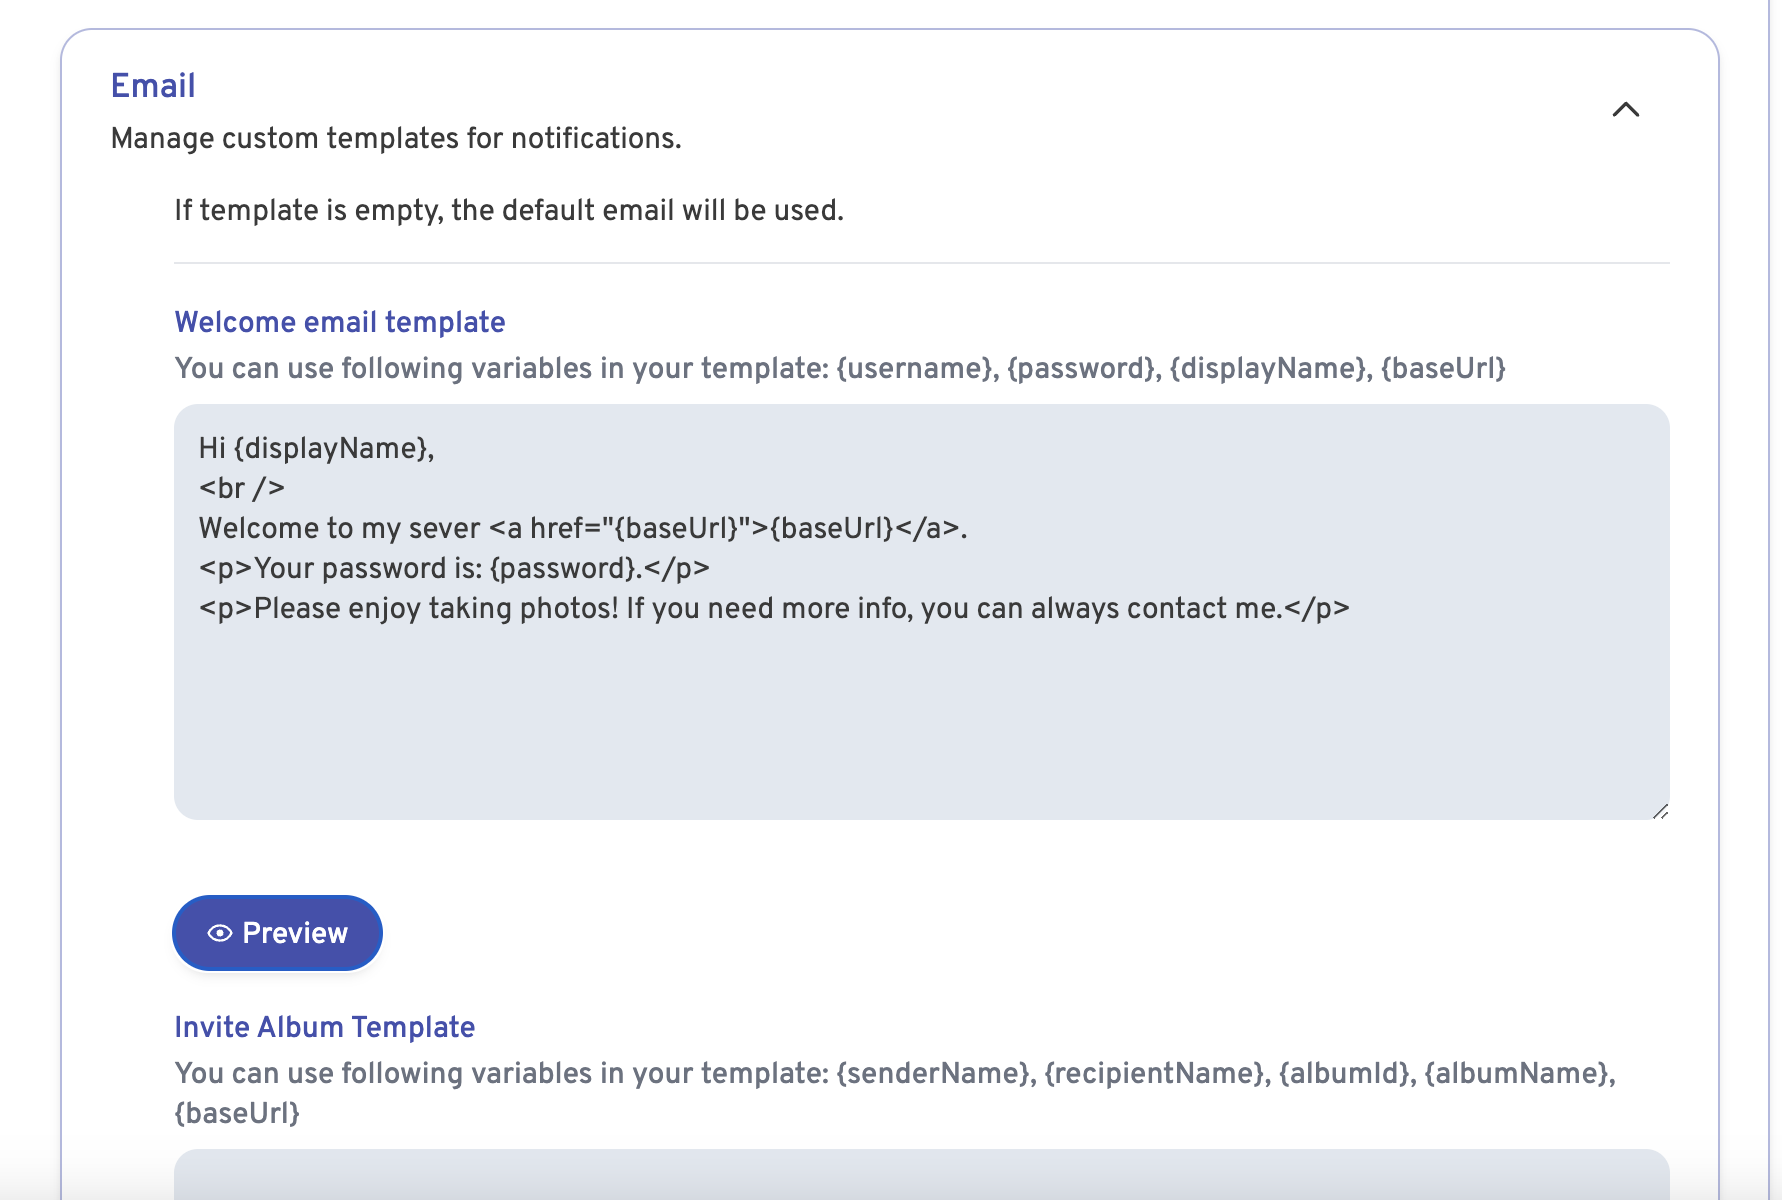1782x1200 pixels.
Task: Select the "Welcome email template" heading
Action: (339, 322)
